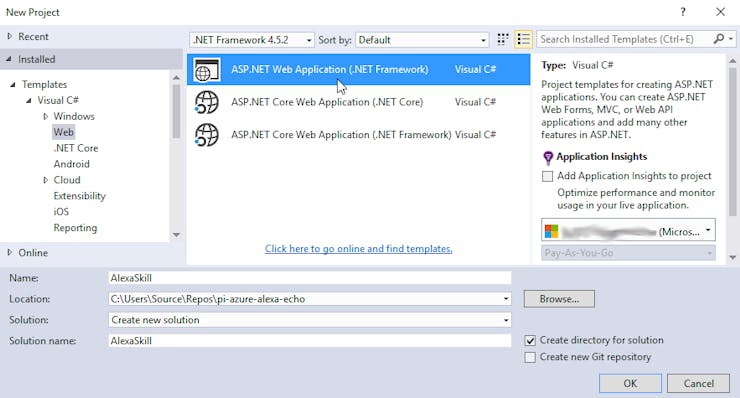
Task: Expand the Recent section
Action: (10, 36)
